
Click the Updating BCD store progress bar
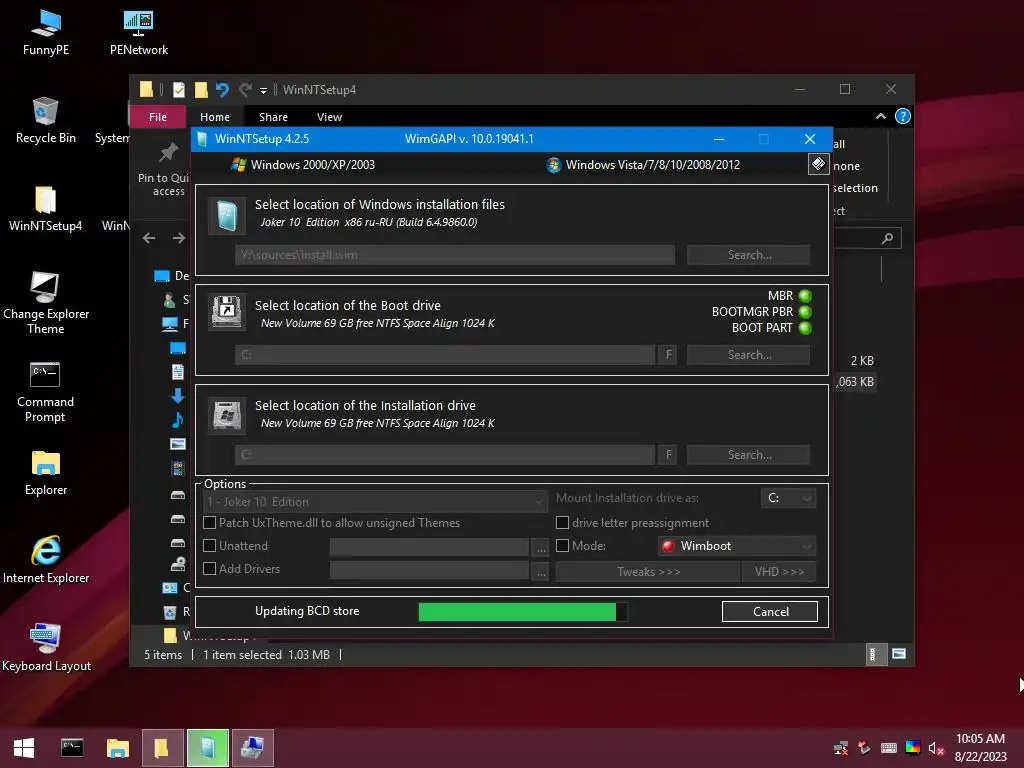tap(523, 611)
